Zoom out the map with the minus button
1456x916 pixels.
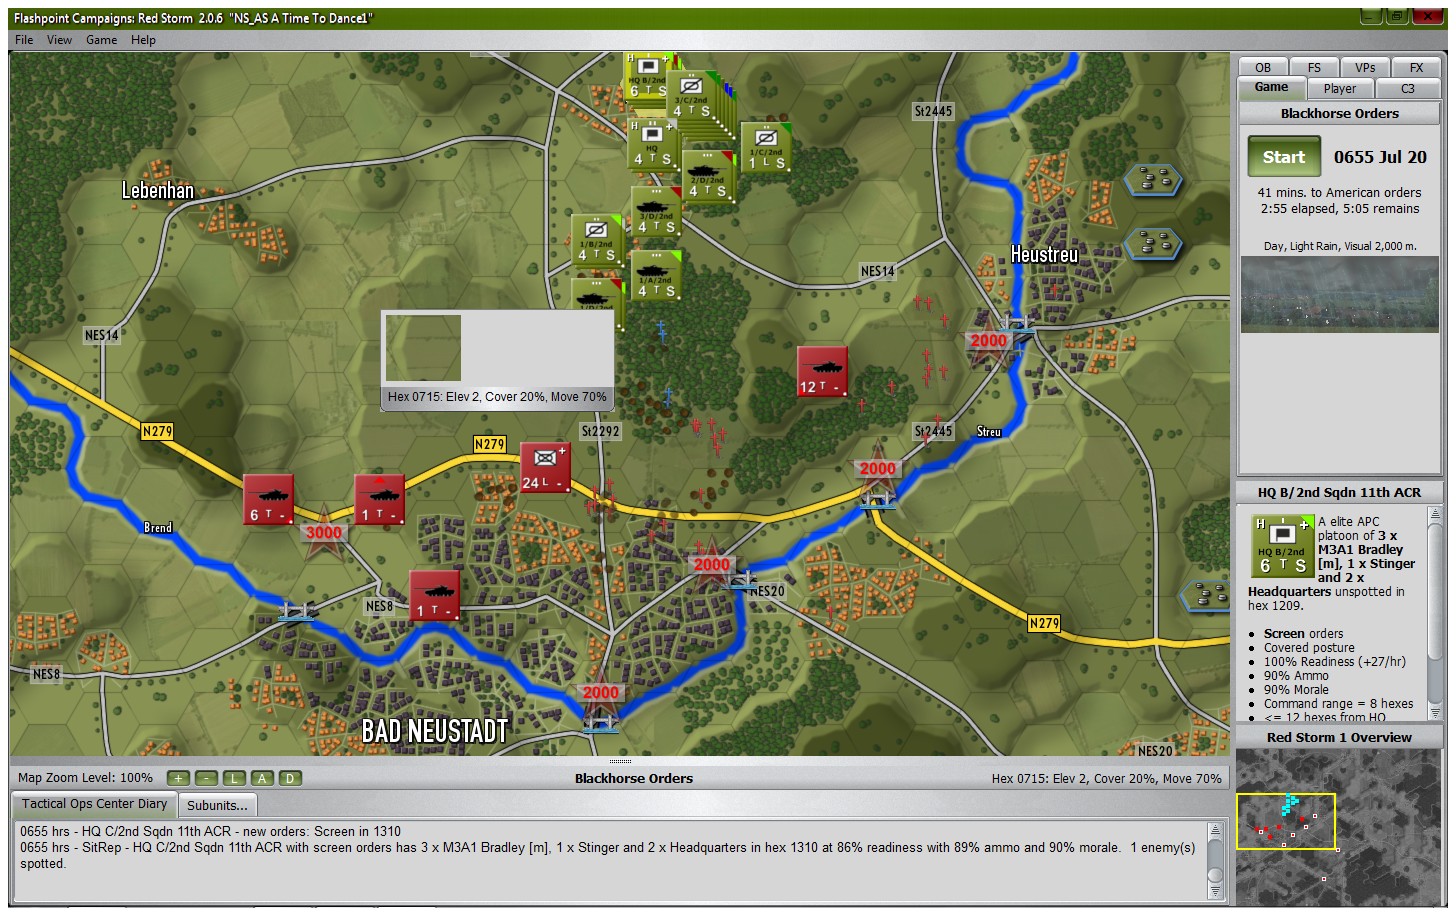[206, 778]
